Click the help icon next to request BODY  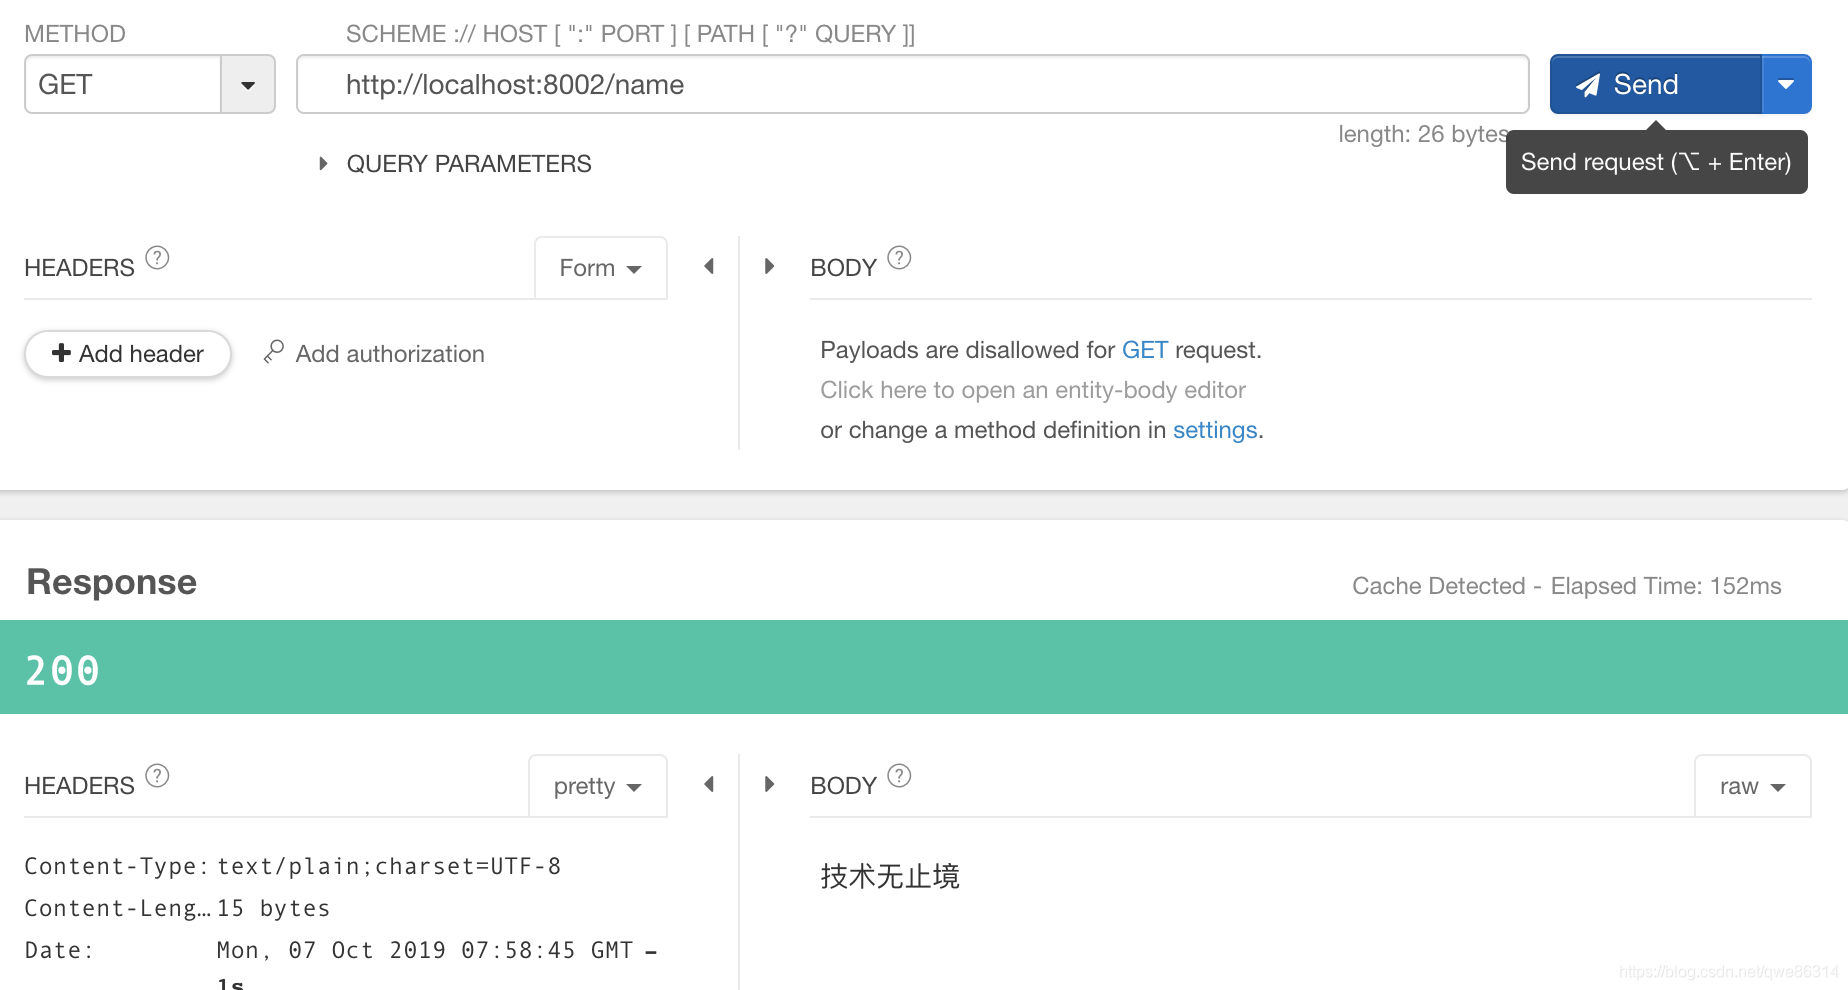click(899, 258)
